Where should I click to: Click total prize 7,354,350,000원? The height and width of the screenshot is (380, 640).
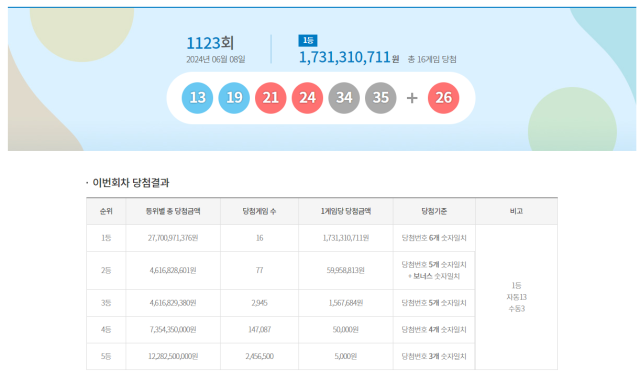173,329
